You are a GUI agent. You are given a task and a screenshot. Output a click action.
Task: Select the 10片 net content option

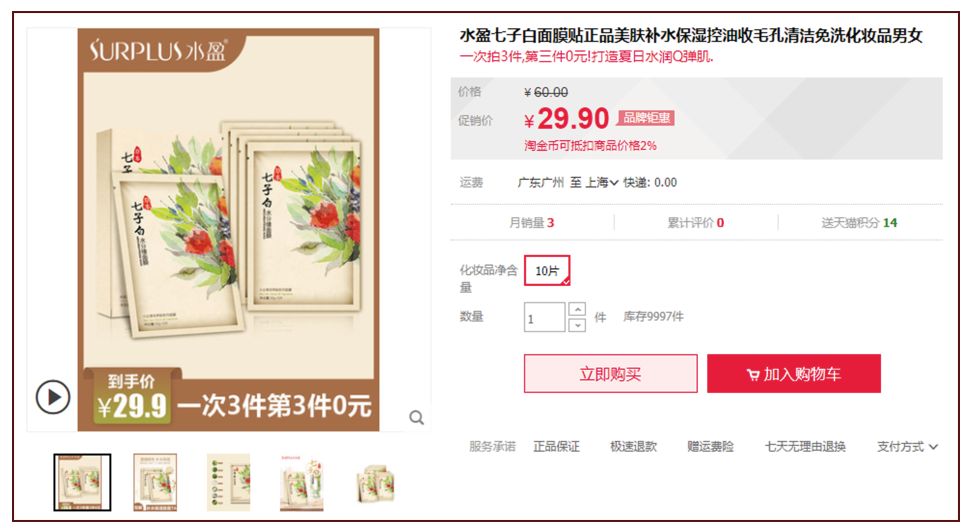point(547,271)
